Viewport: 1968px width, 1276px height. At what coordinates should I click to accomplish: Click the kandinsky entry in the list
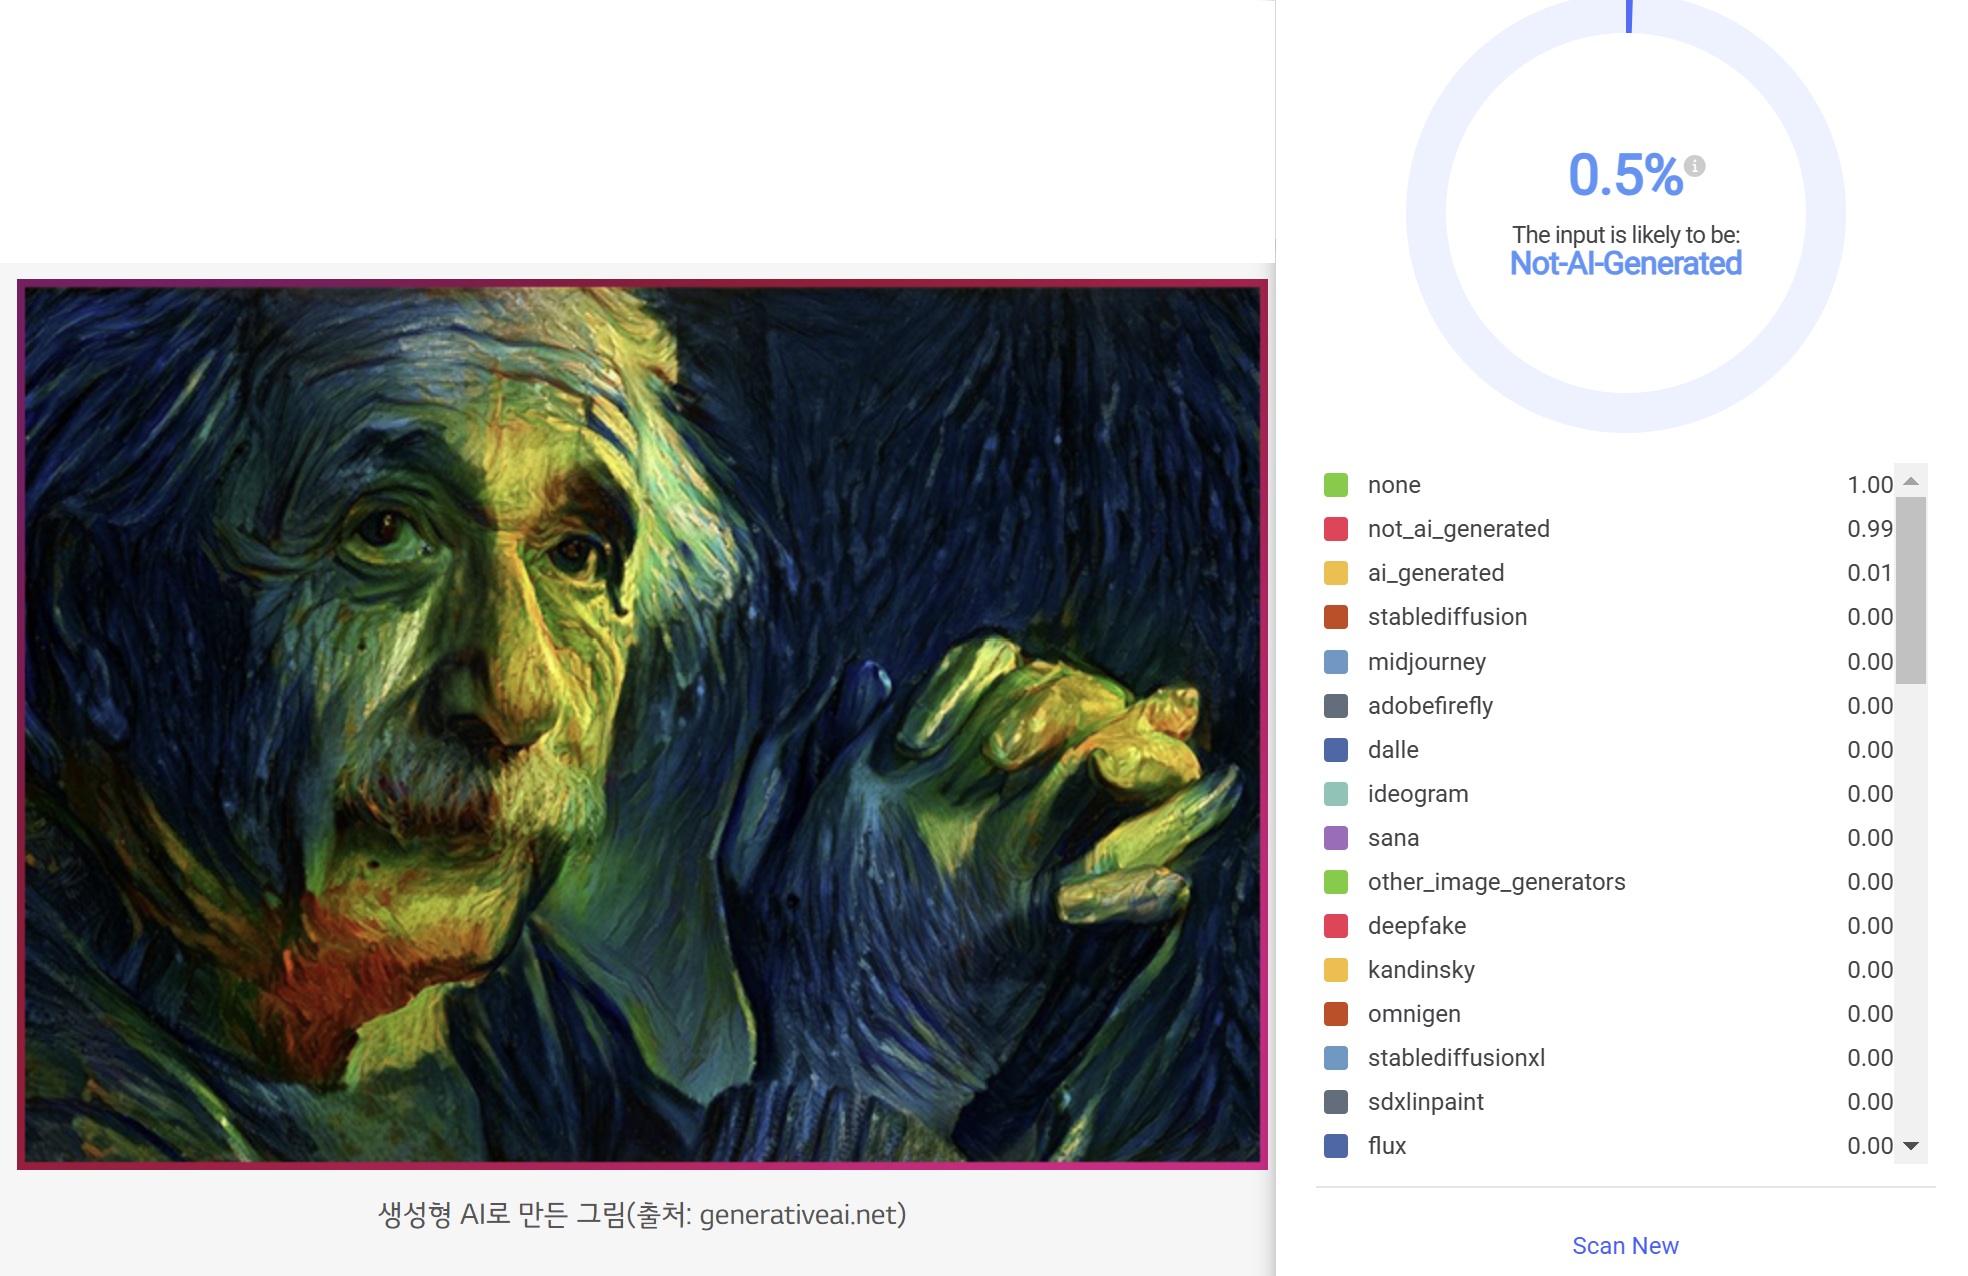click(1421, 970)
